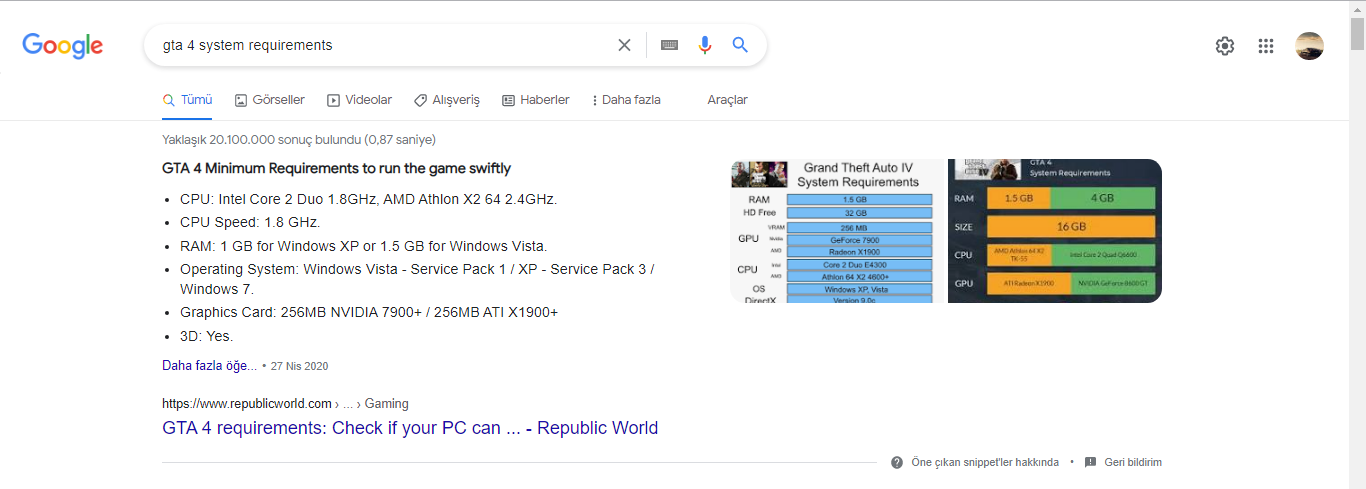Open the Google apps grid
Viewport: 1366px width, 489px height.
[1266, 45]
